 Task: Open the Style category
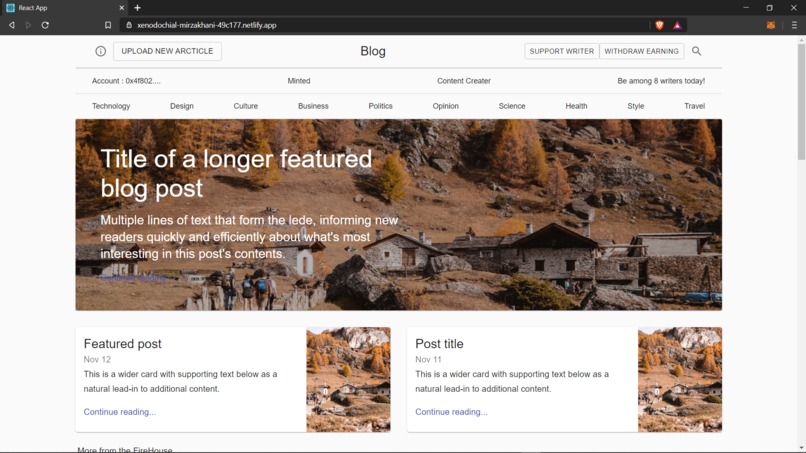[x=635, y=106]
